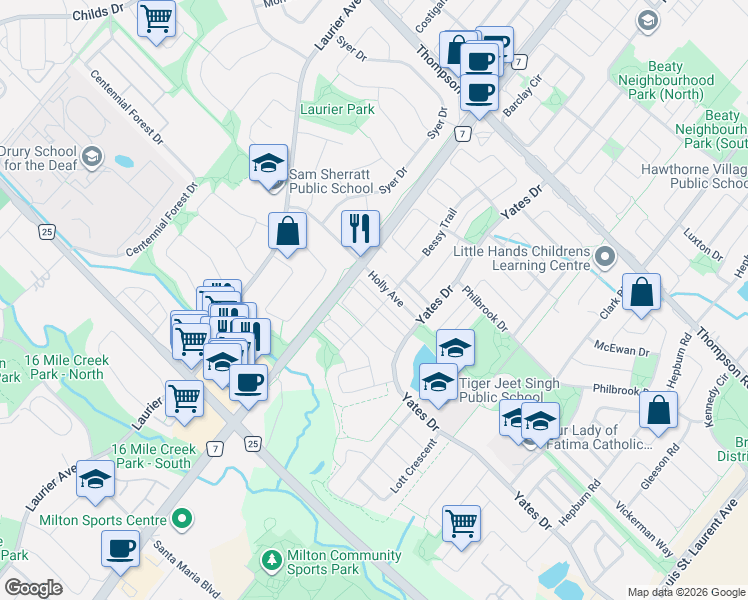Click the Map data ©2026 Google text
Image resolution: width=748 pixels, height=600 pixels.
686,592
